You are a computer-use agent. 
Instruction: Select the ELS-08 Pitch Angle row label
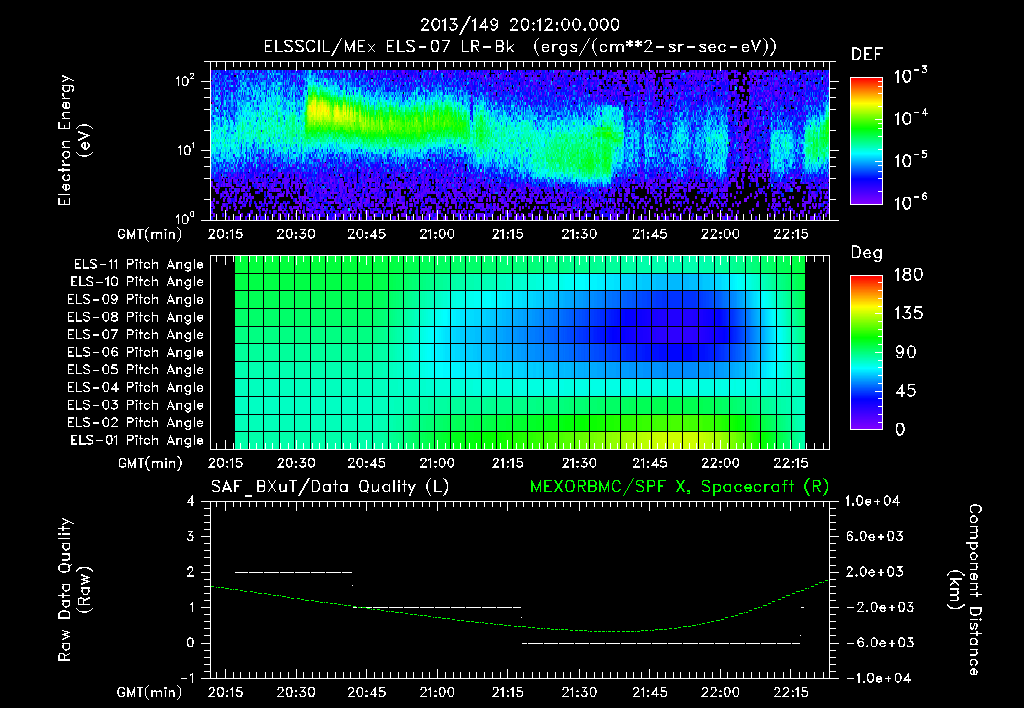click(x=136, y=317)
